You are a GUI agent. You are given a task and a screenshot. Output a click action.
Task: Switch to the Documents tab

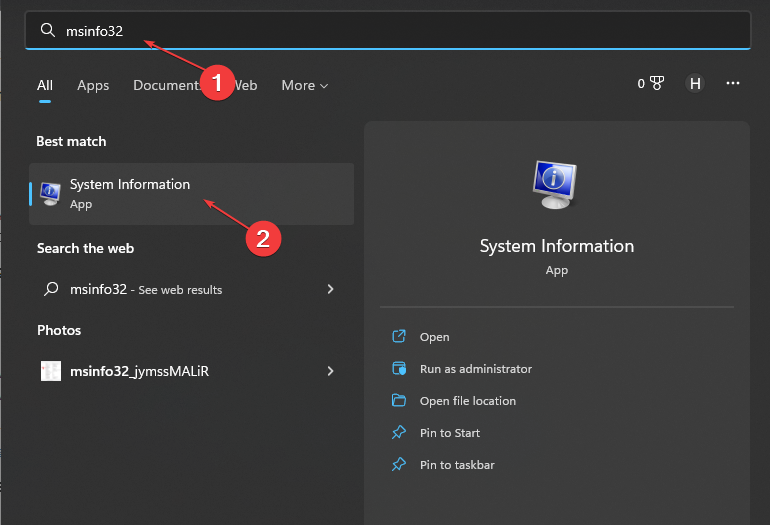166,85
